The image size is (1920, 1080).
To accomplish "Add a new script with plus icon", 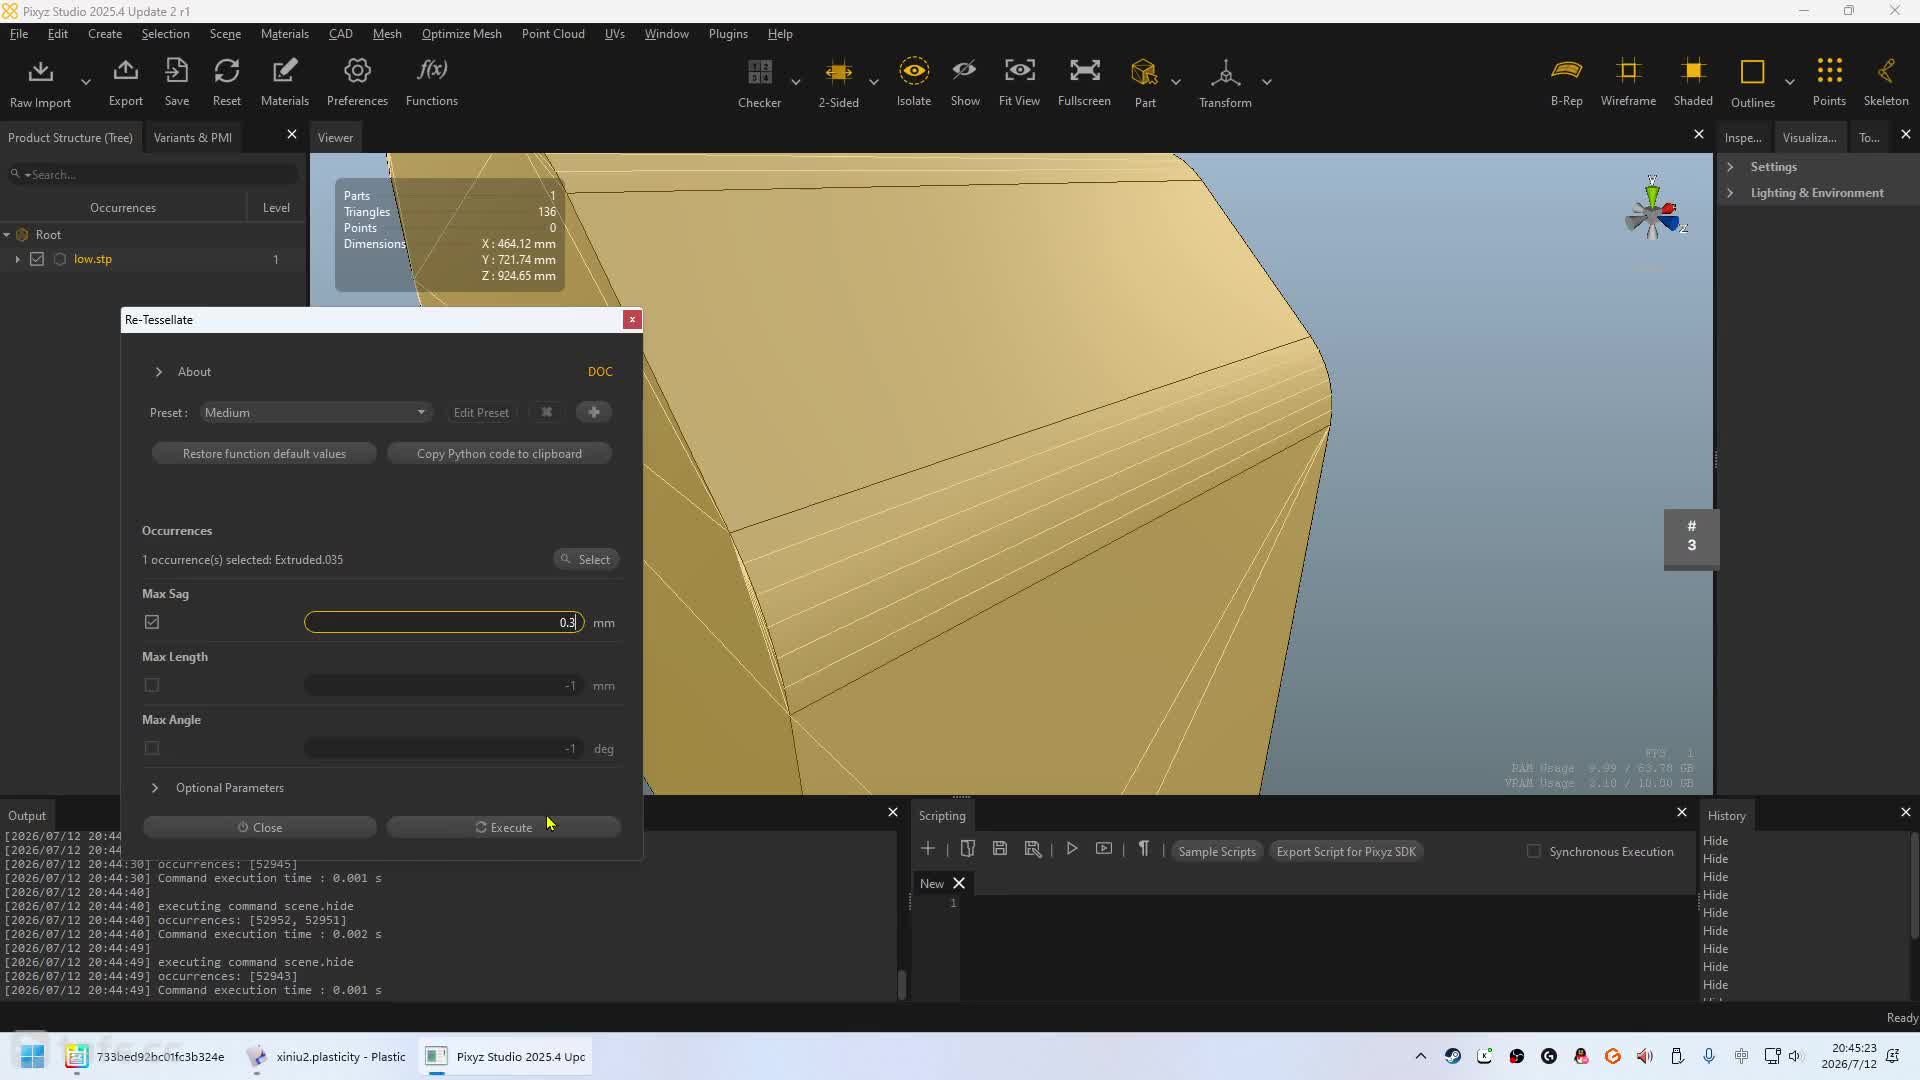I will coord(928,849).
